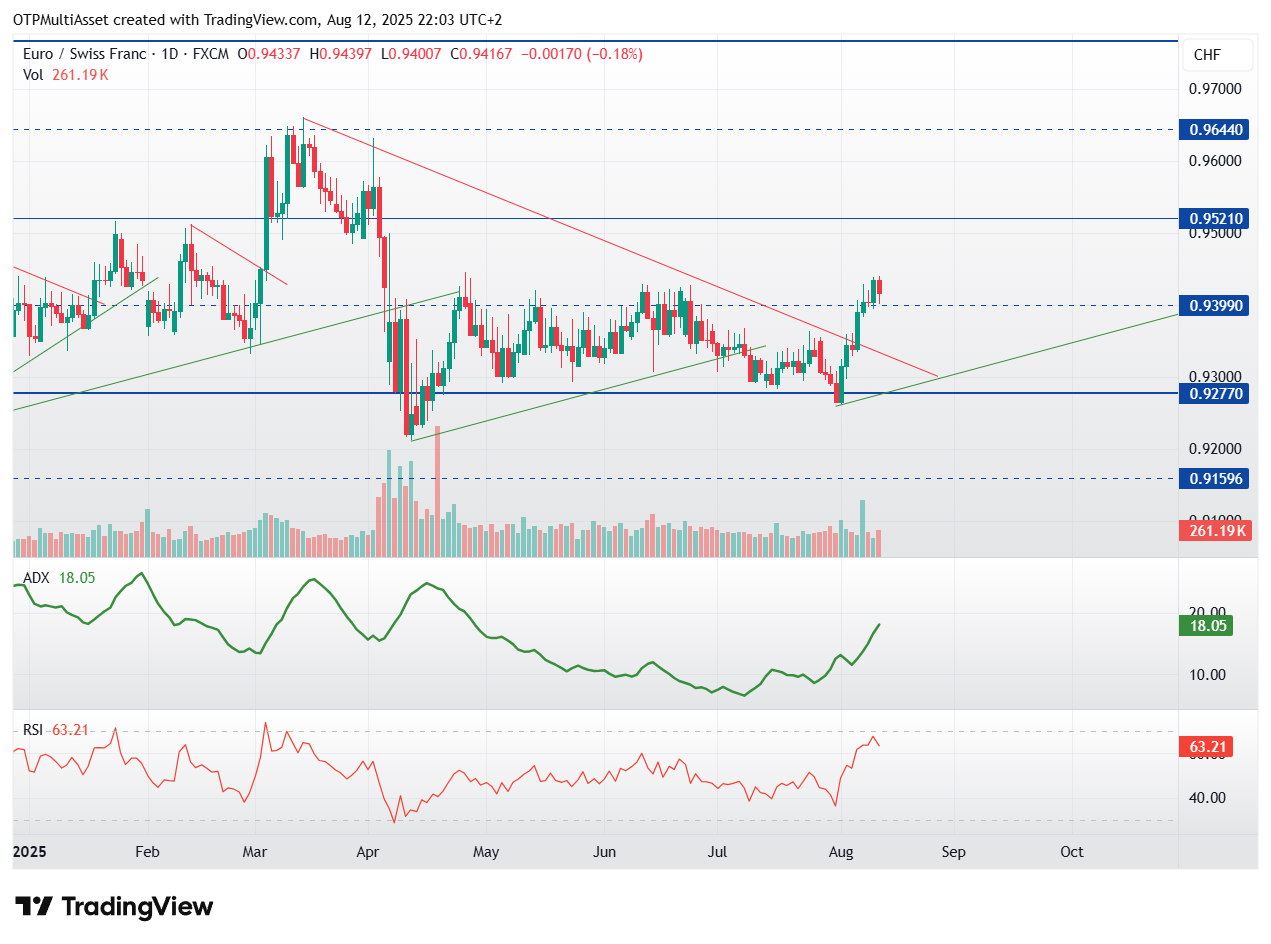This screenshot has height=944, width=1271.
Task: Click the 0.93990 price label
Action: (1216, 305)
